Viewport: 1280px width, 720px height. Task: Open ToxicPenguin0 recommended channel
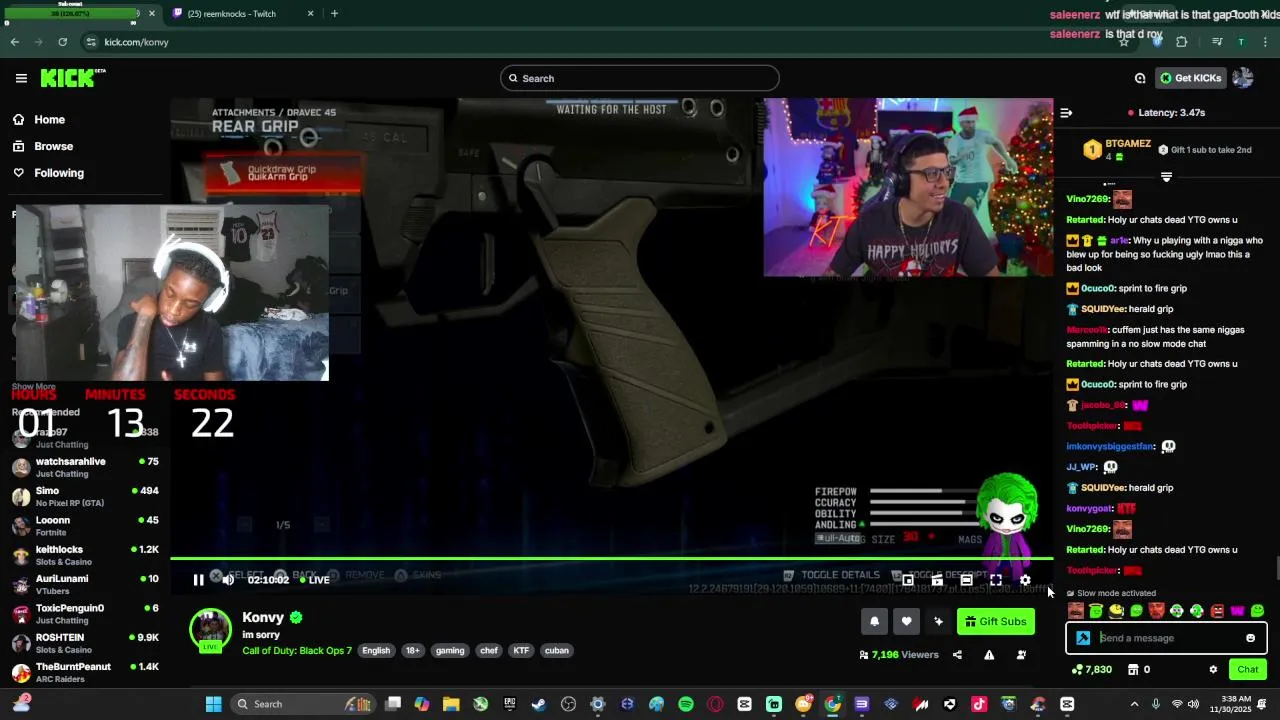(85, 614)
